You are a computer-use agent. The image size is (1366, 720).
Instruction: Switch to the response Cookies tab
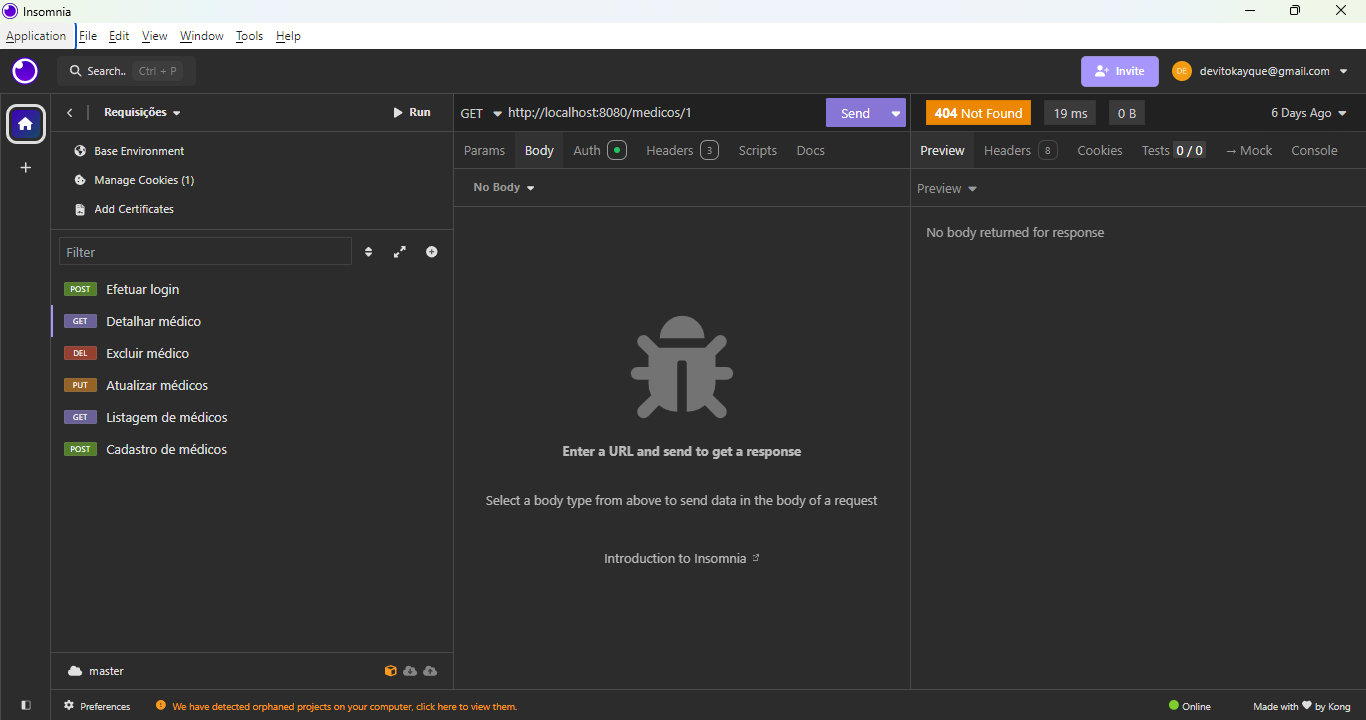pos(1100,151)
